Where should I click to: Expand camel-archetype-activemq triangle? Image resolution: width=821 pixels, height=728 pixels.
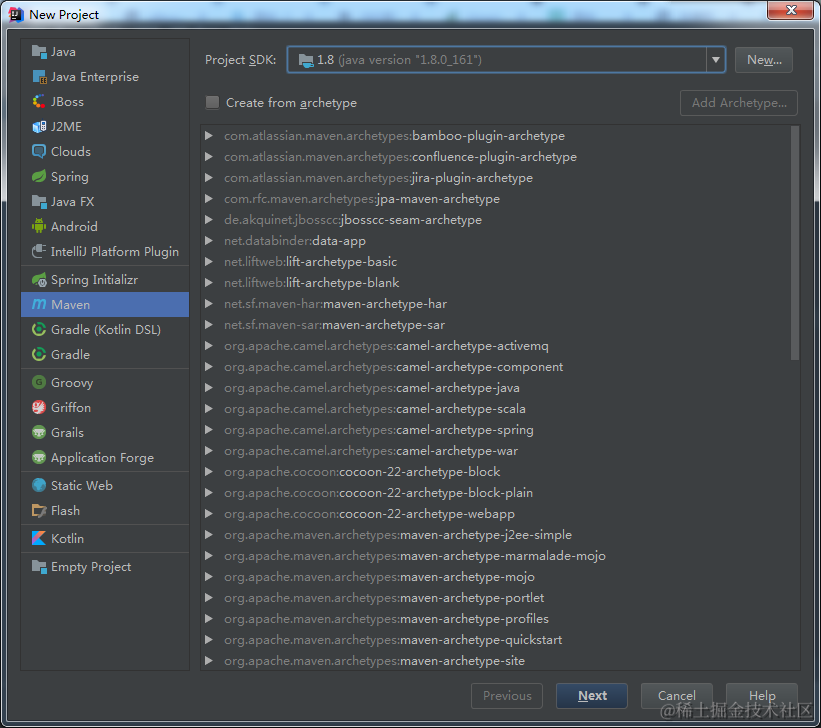[208, 346]
